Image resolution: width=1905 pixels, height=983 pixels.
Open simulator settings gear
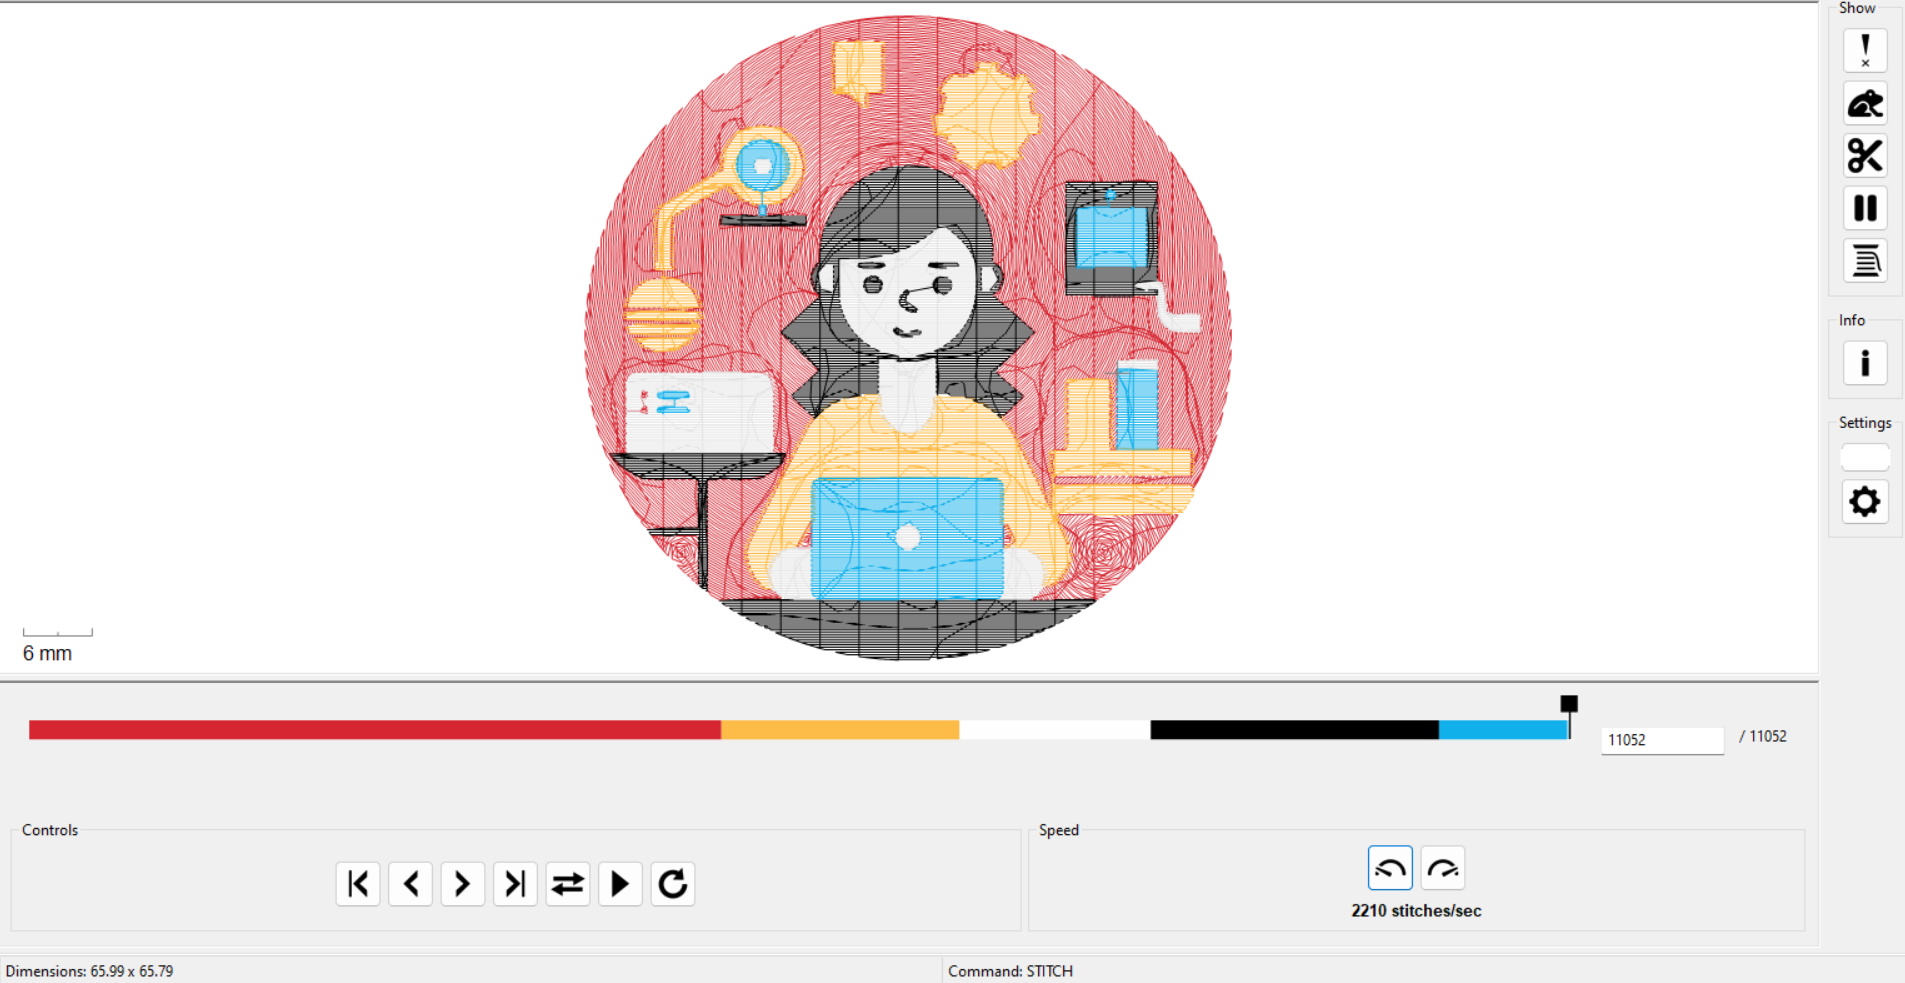(x=1865, y=502)
